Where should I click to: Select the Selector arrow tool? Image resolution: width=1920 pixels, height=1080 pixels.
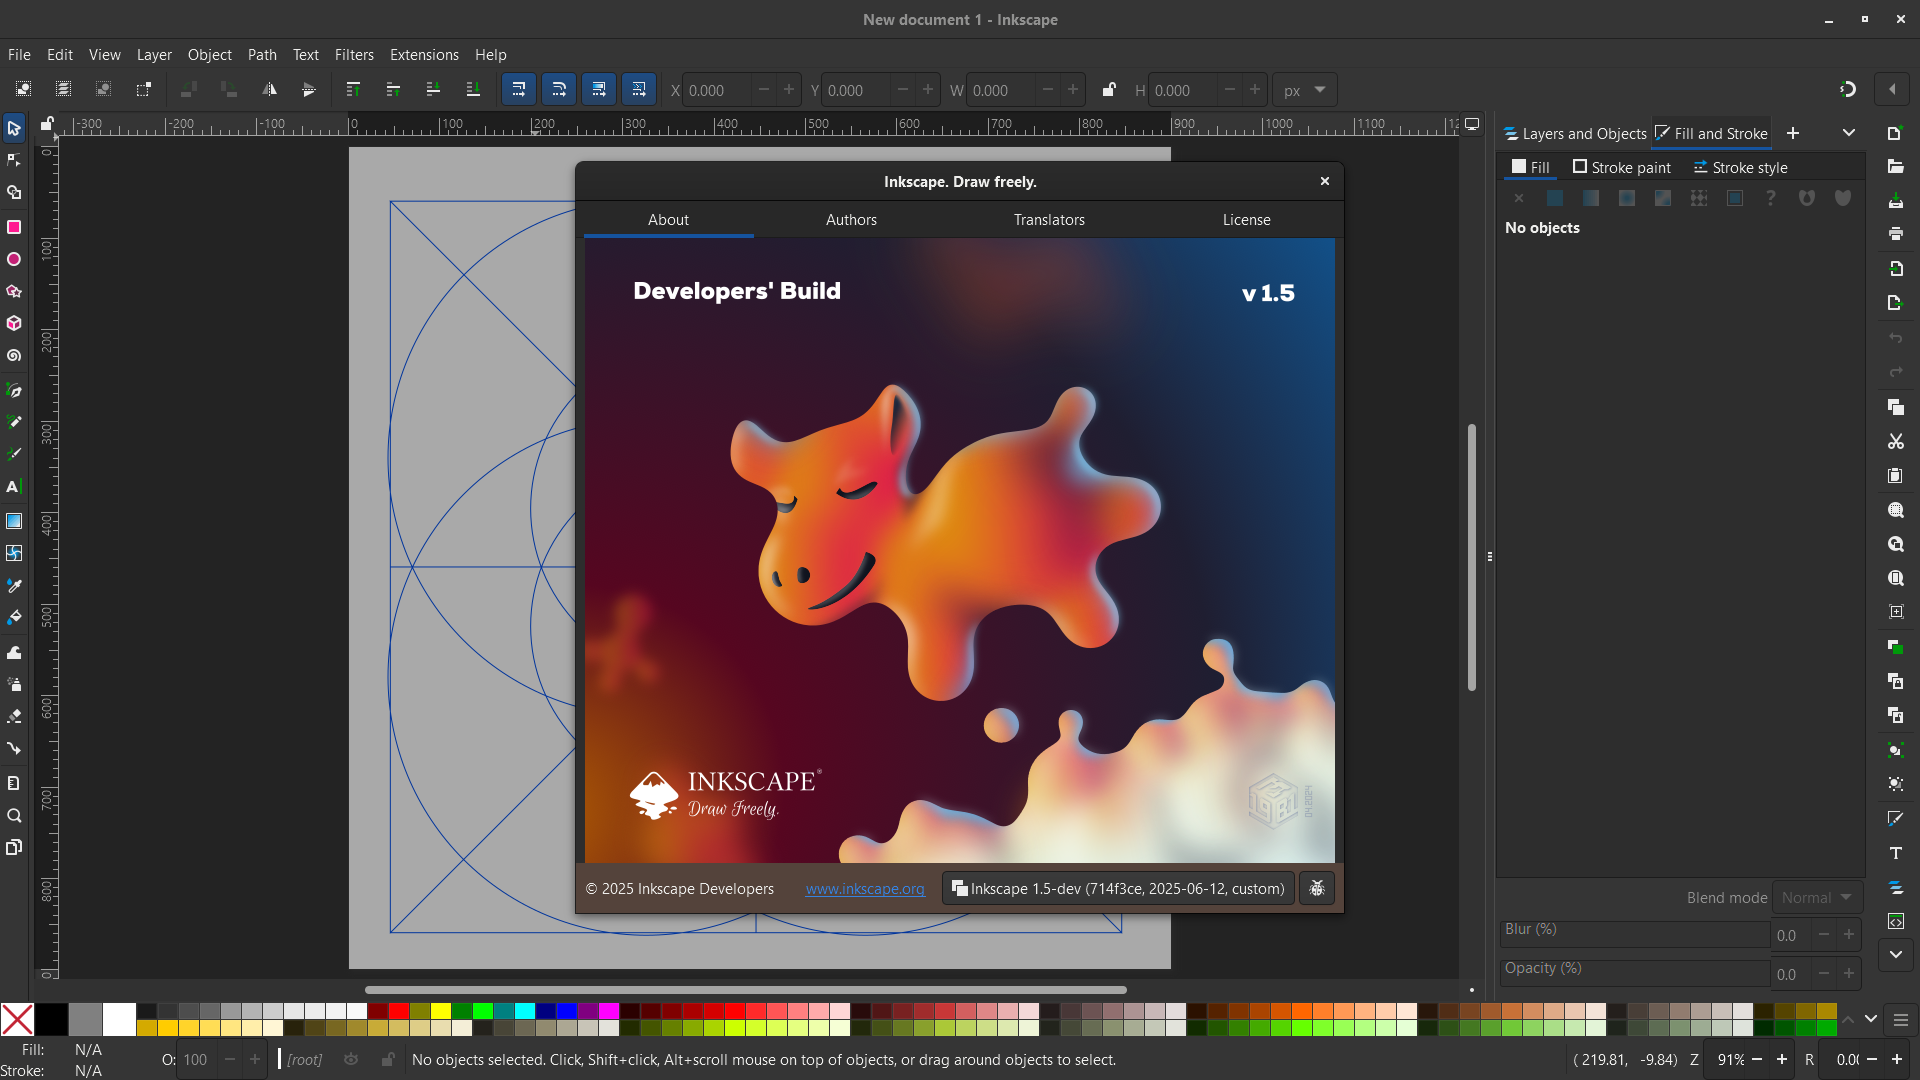point(14,128)
